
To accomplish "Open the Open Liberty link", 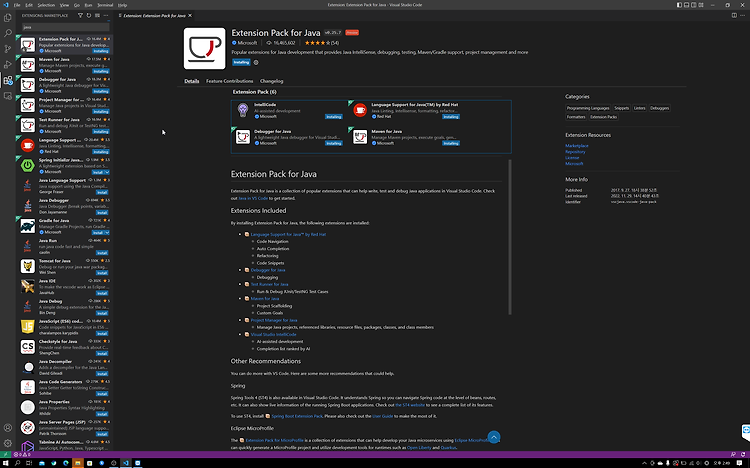I will point(419,448).
